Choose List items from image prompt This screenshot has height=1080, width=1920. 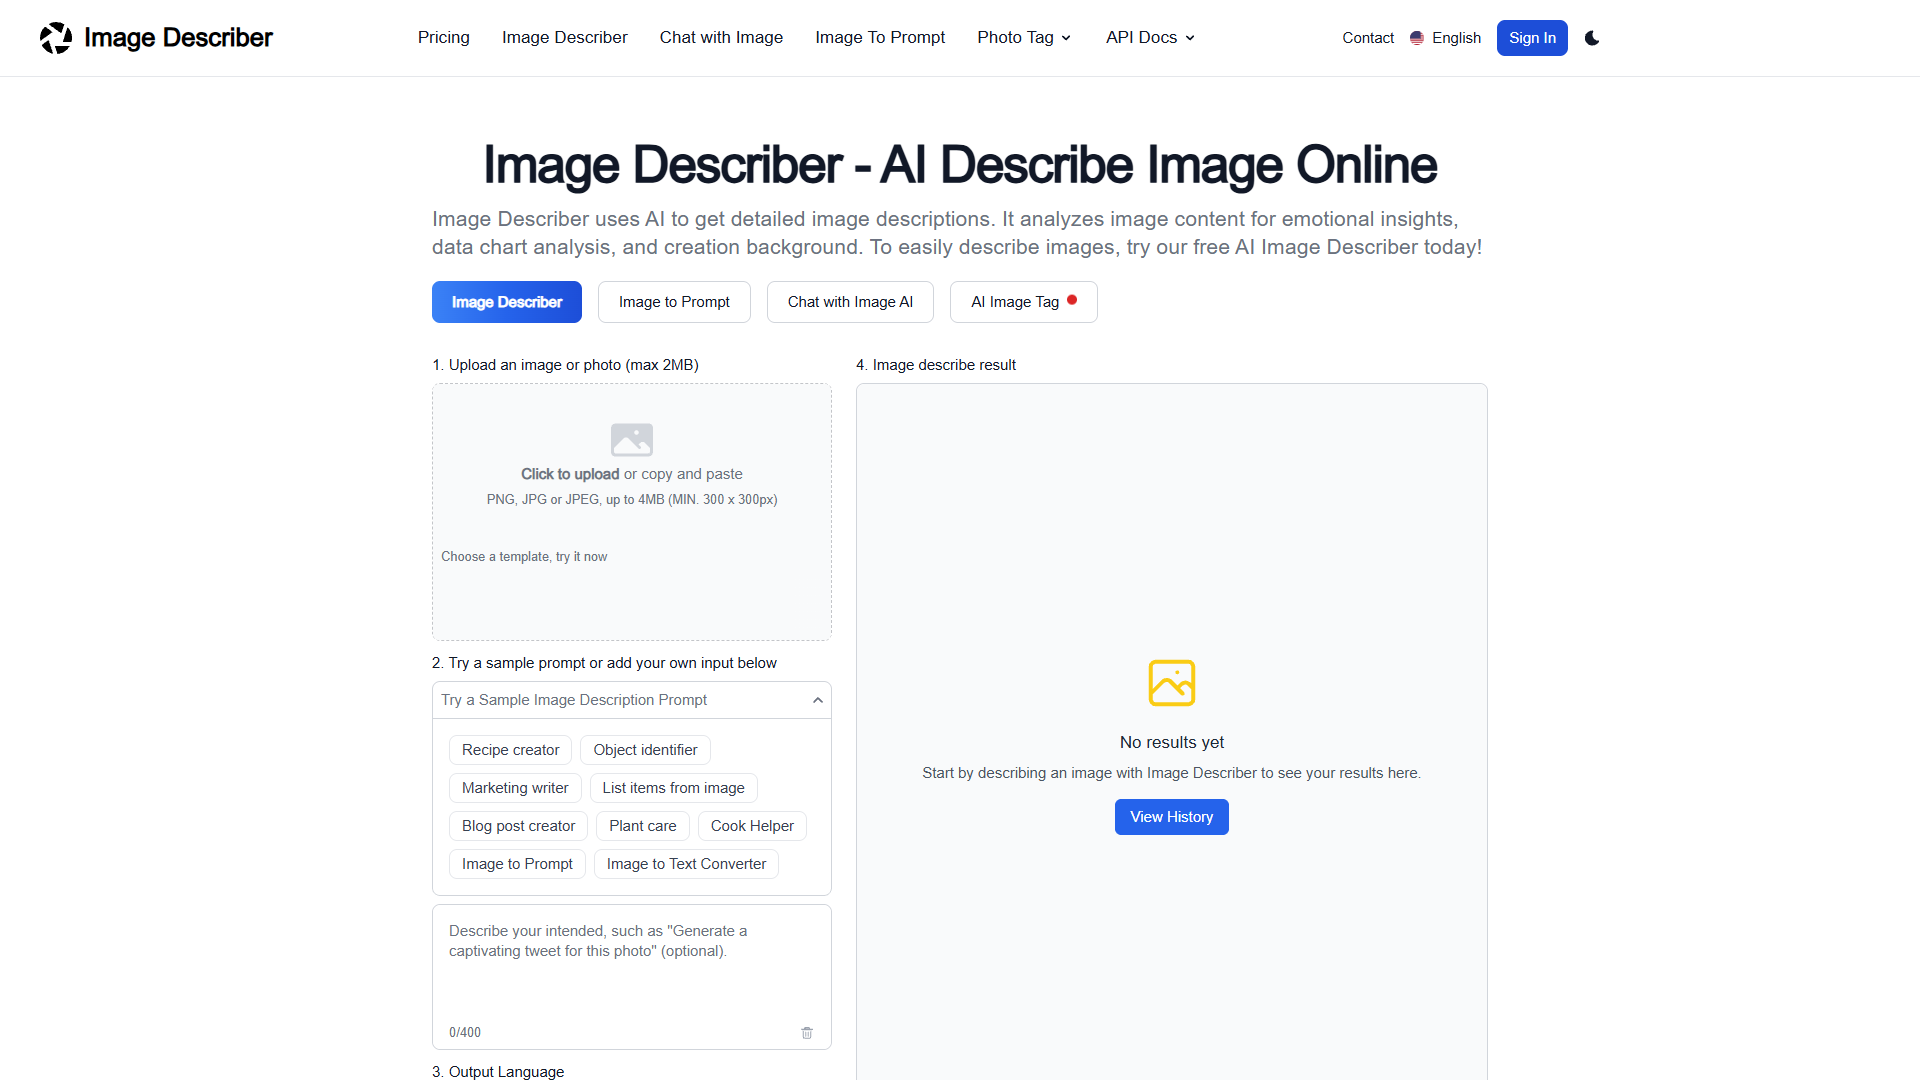673,788
